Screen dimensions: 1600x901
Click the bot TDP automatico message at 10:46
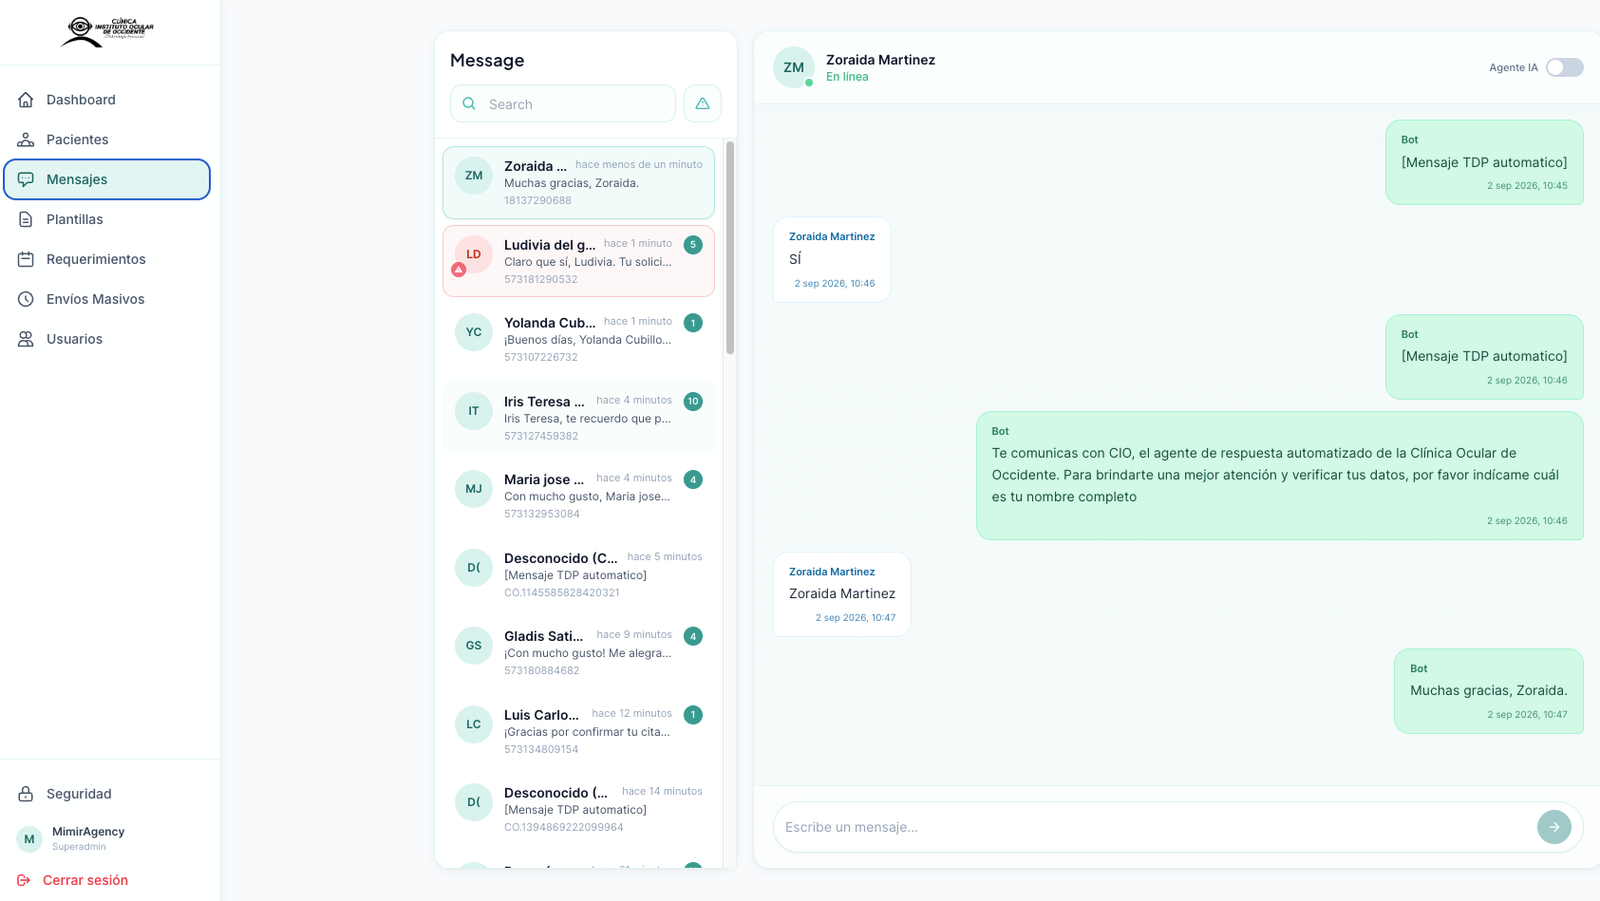pyautogui.click(x=1484, y=357)
